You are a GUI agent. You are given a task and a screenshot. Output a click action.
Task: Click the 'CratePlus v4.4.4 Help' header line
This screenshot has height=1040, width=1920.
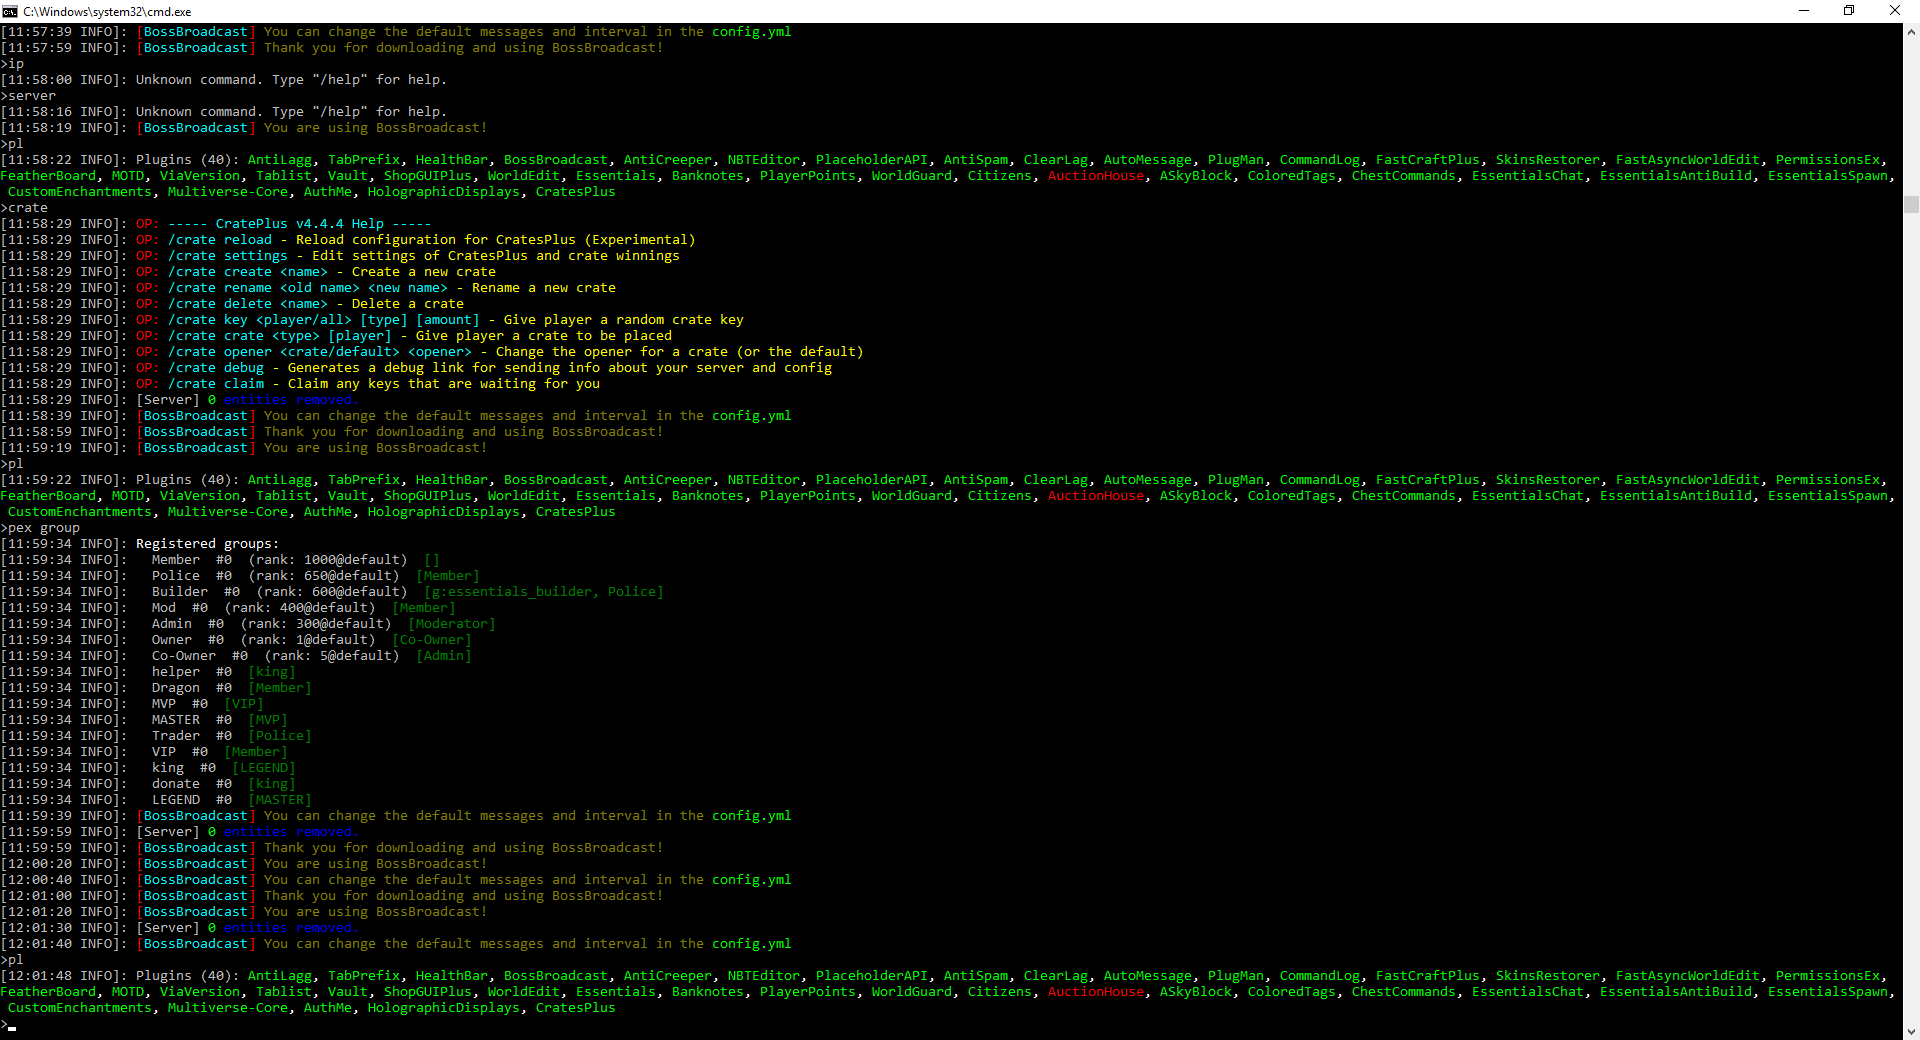click(300, 224)
